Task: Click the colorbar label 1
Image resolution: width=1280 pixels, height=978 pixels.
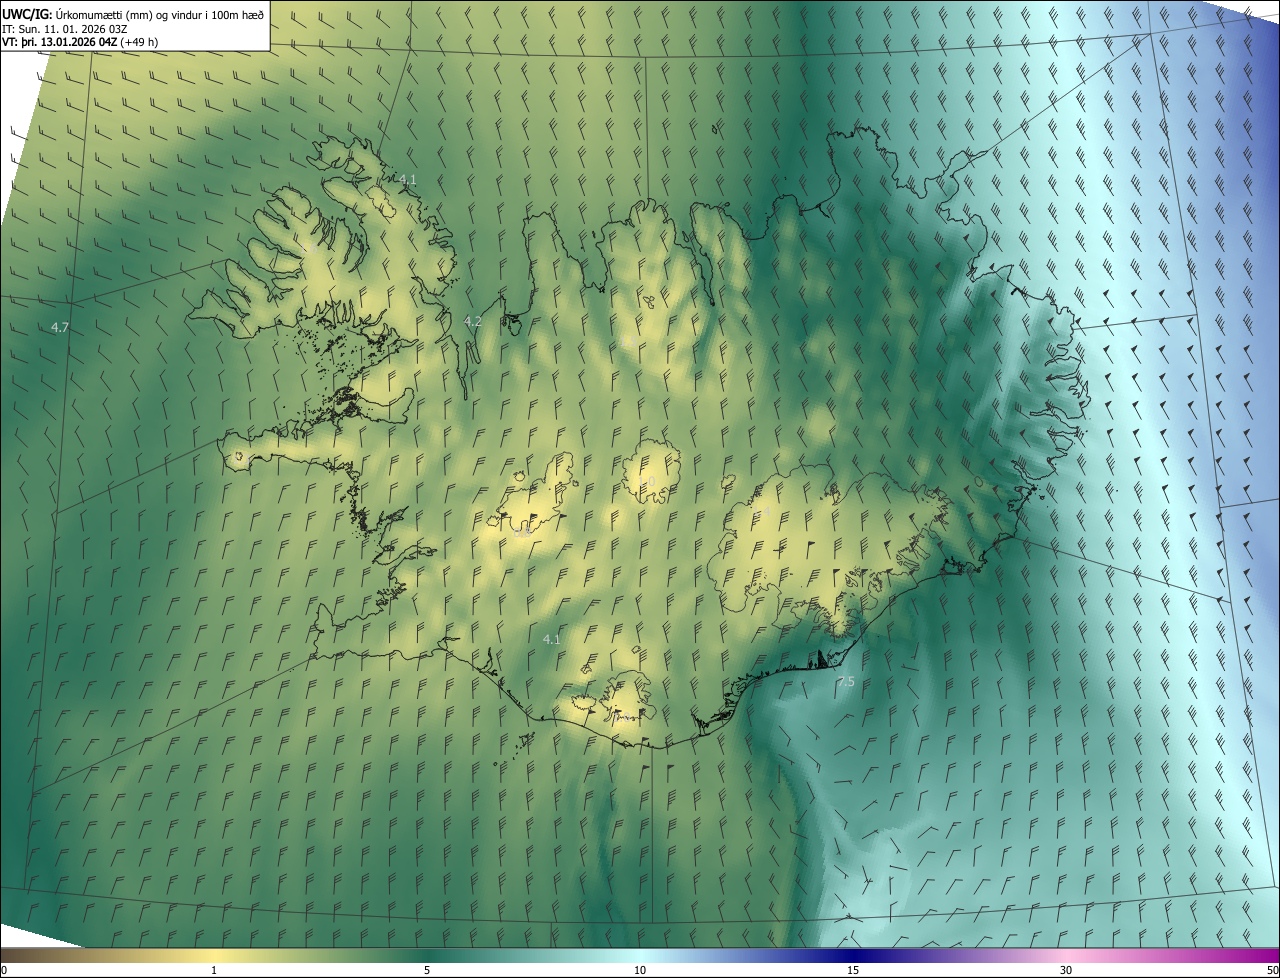Action: (214, 971)
